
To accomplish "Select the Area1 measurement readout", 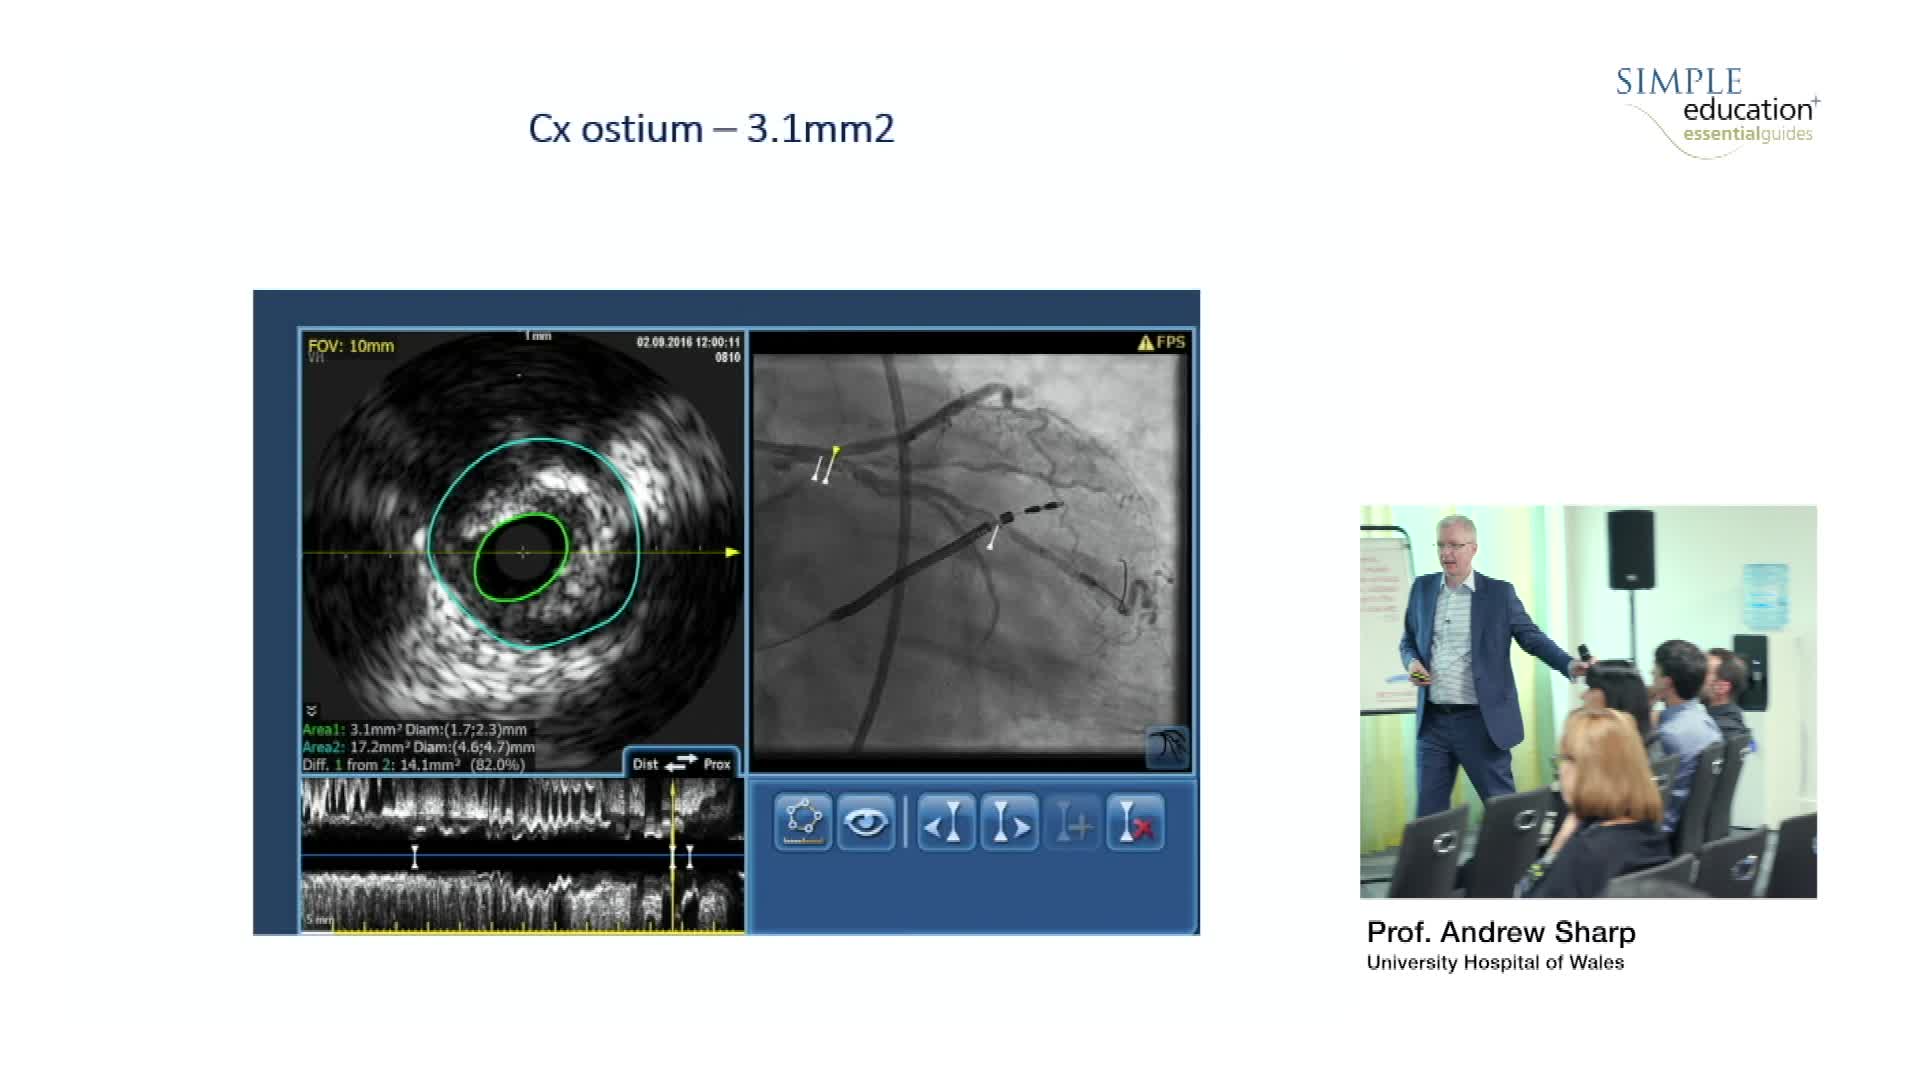I will (x=414, y=730).
